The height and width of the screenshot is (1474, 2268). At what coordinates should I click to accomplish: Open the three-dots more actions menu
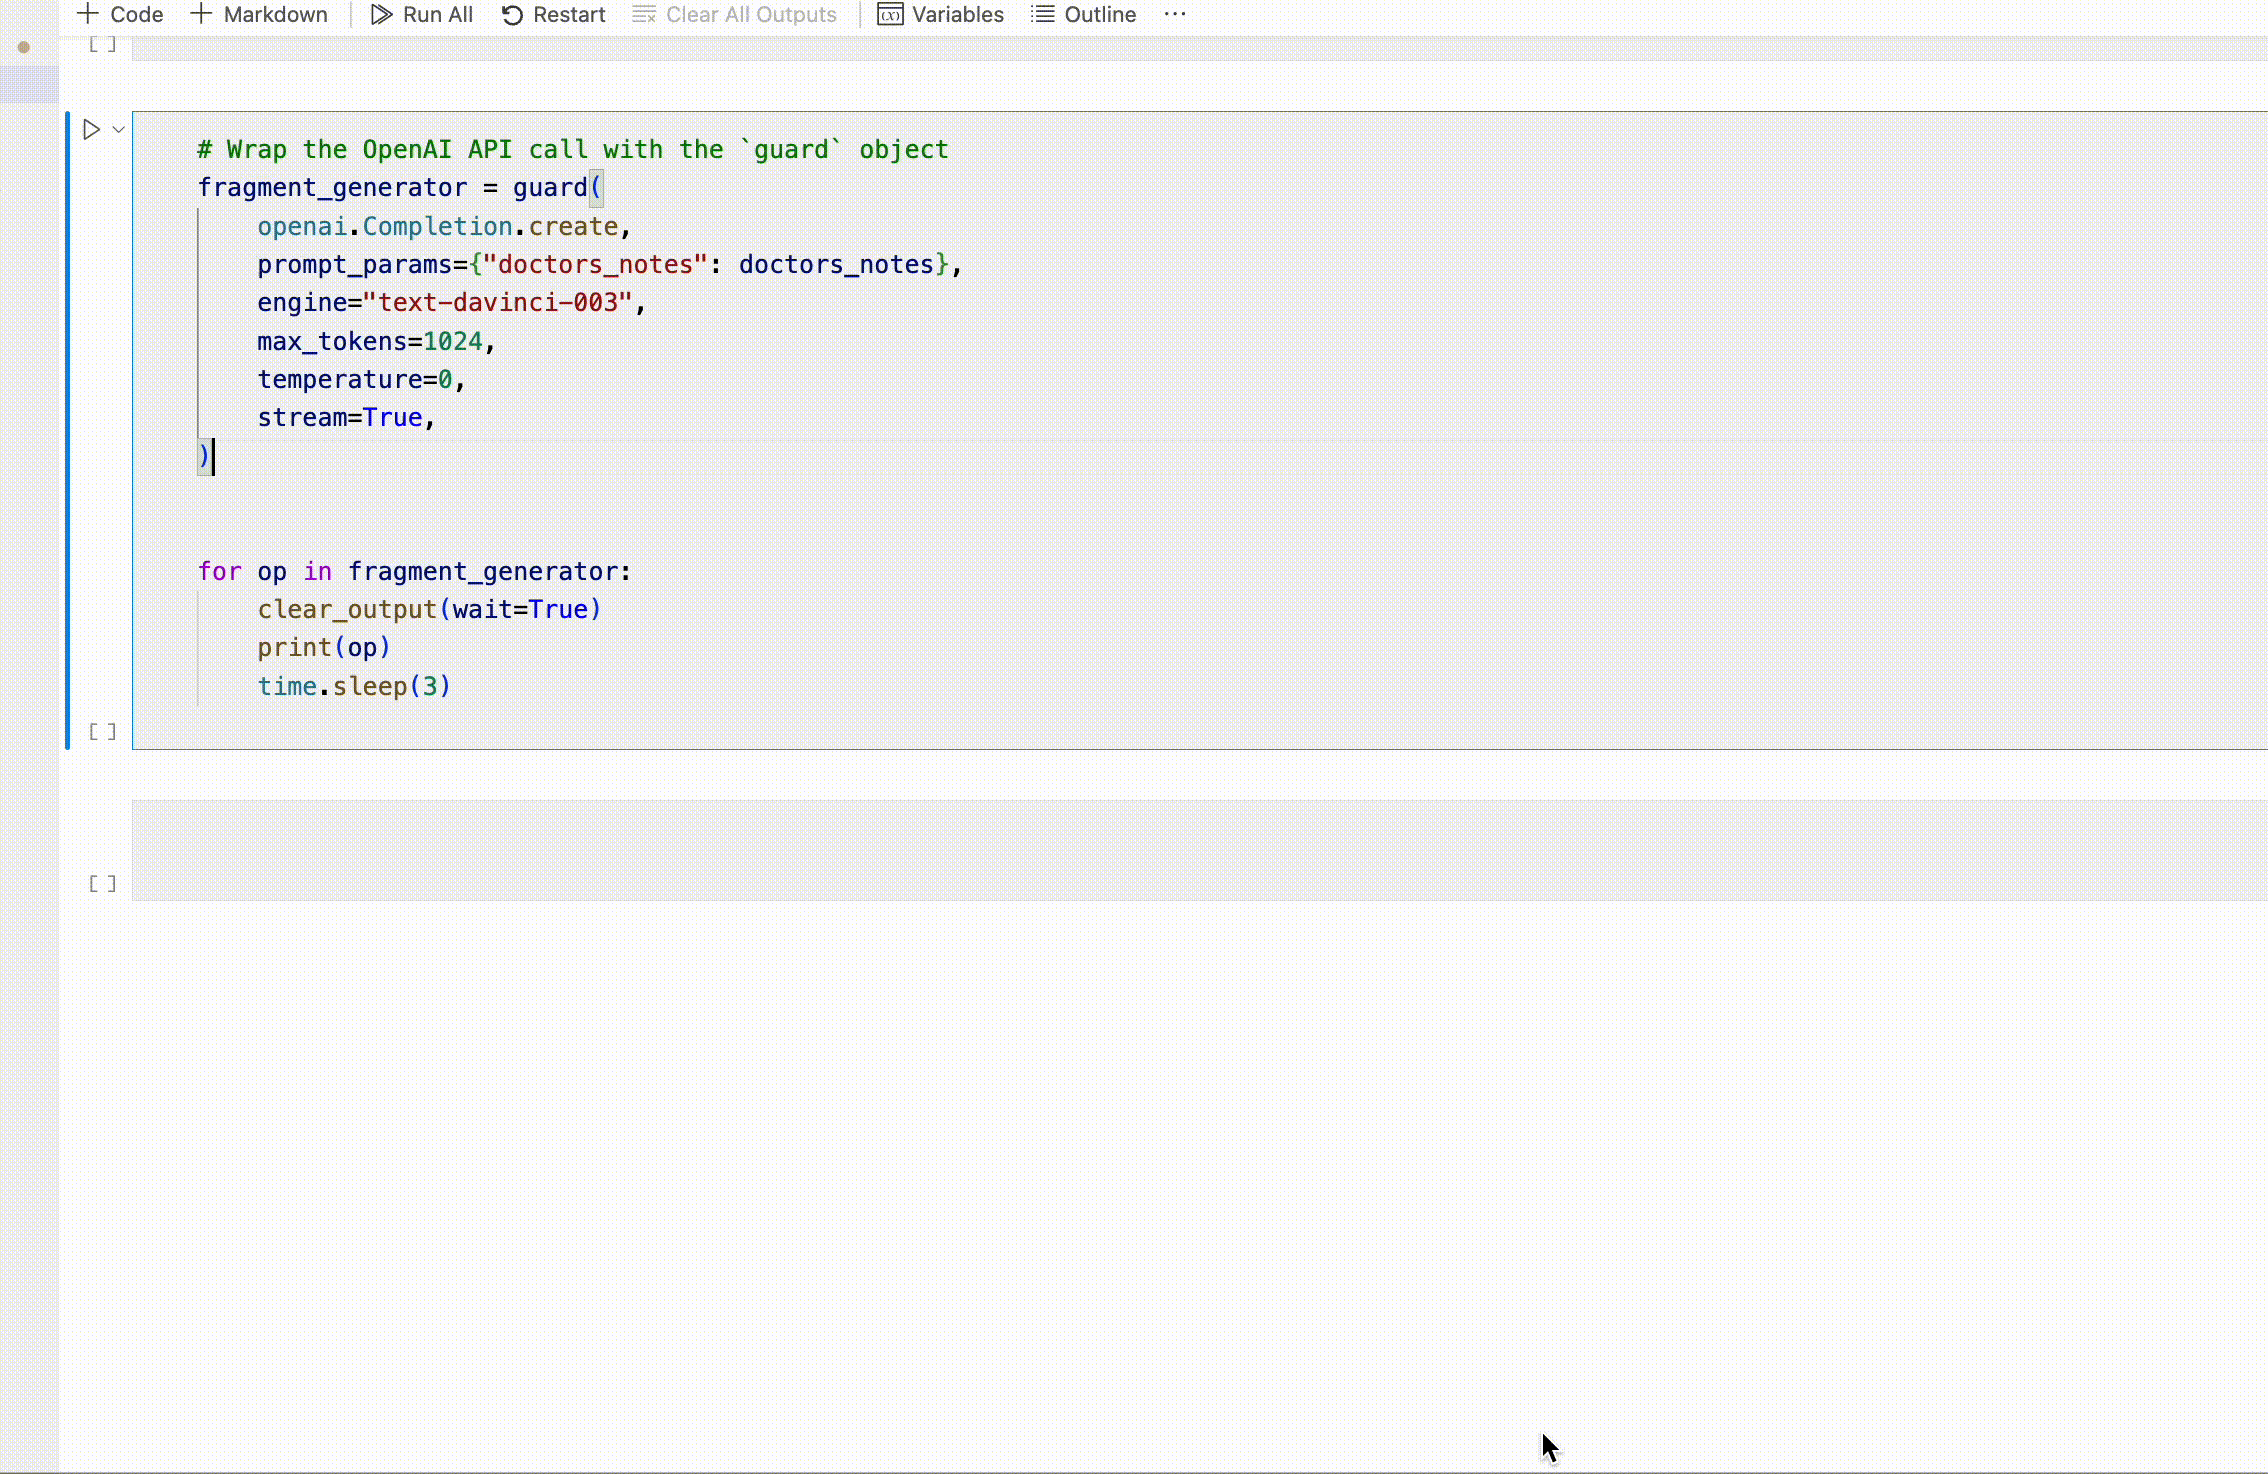click(1175, 14)
